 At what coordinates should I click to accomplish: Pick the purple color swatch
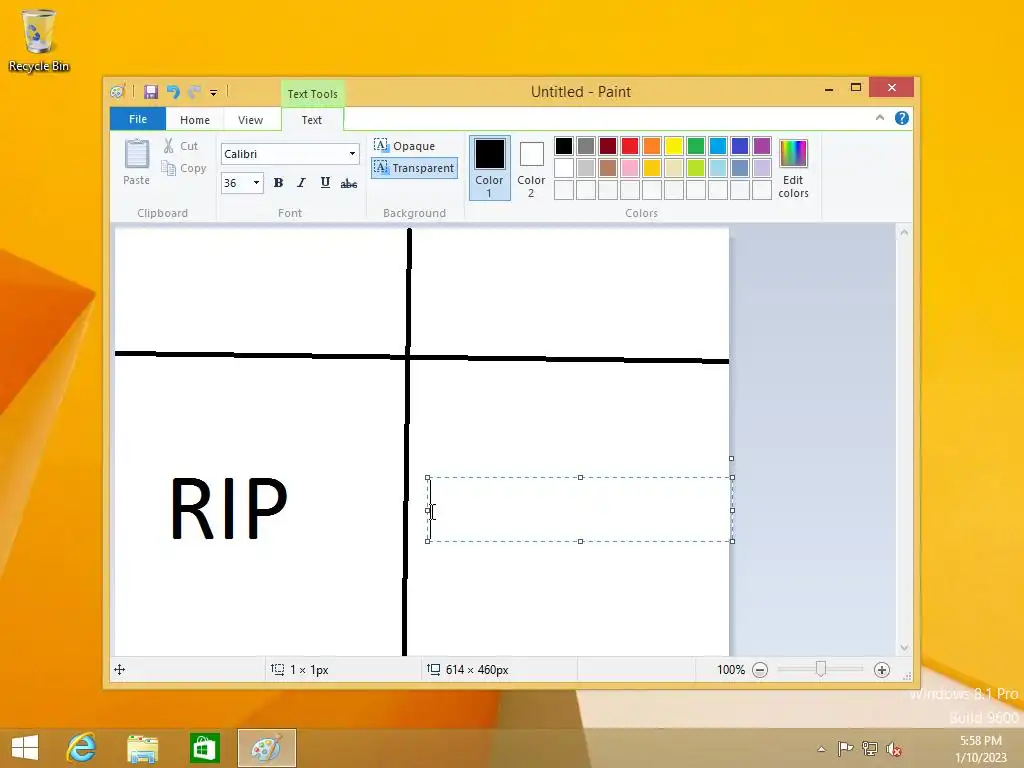pyautogui.click(x=761, y=146)
